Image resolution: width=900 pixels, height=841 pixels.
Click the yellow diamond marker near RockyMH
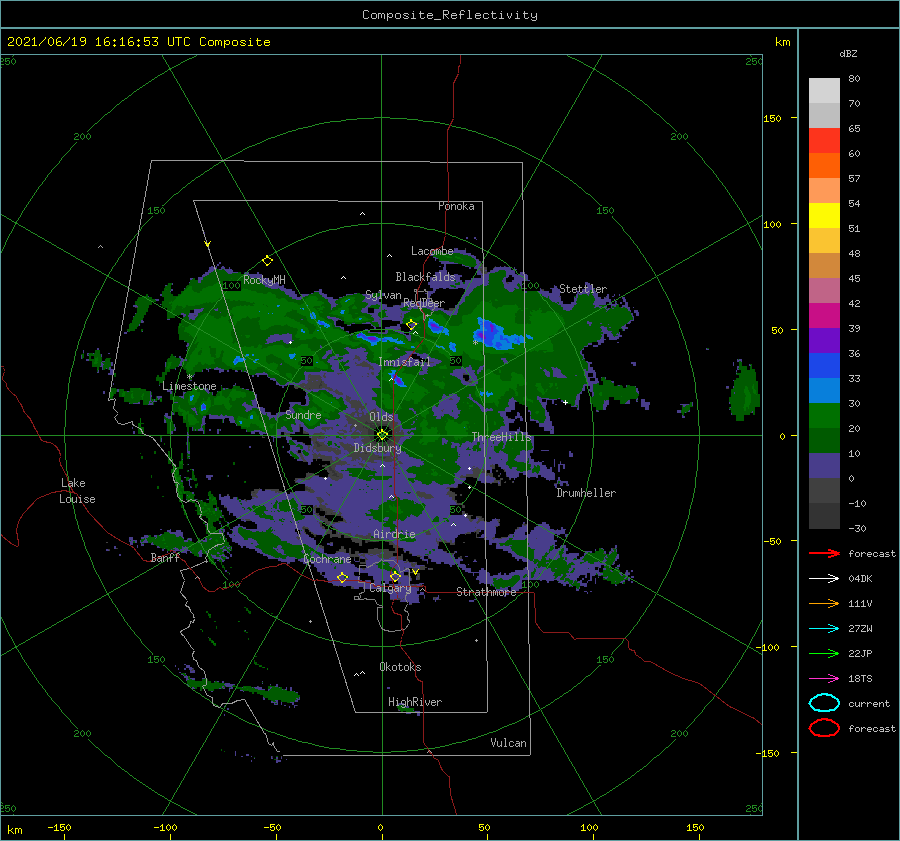[x=267, y=261]
